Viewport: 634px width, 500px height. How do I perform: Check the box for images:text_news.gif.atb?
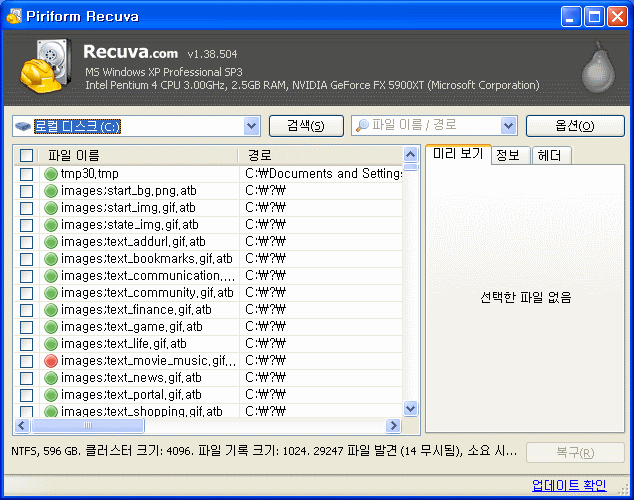26,378
